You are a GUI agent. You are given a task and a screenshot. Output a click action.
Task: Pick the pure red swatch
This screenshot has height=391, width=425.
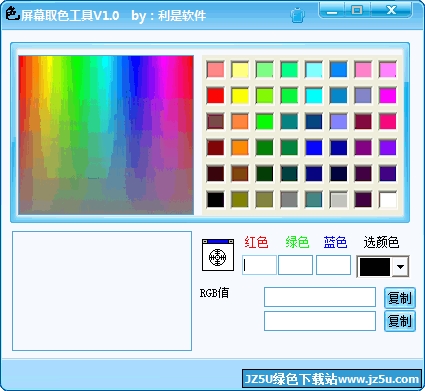click(x=215, y=95)
